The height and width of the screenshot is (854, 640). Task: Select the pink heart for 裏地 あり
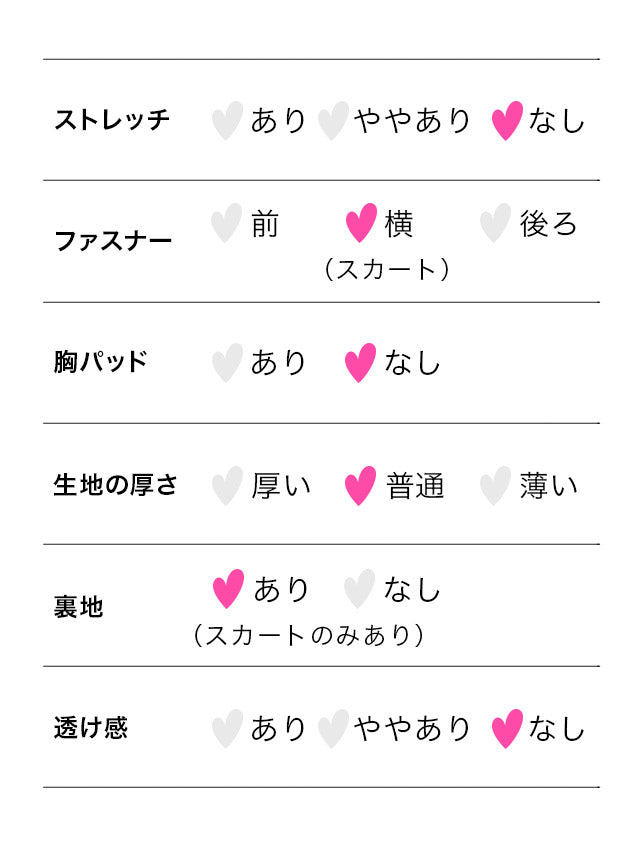(228, 589)
